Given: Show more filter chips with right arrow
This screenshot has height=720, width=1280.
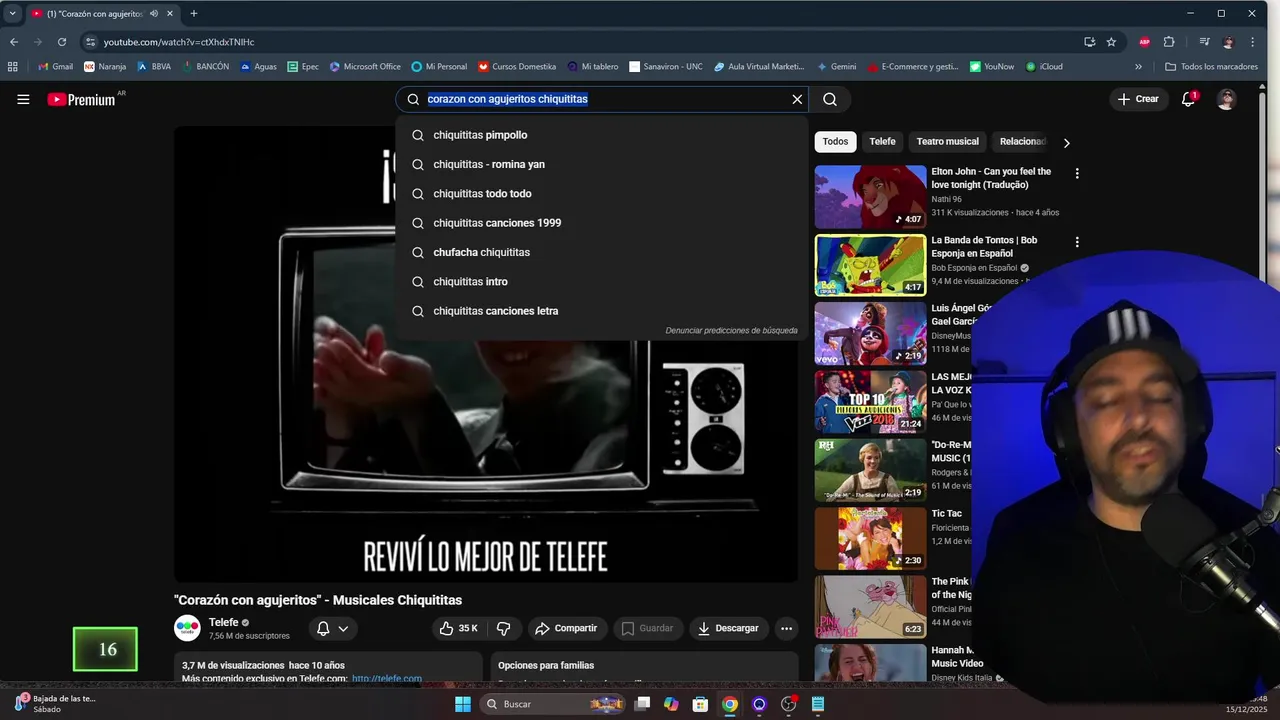Looking at the screenshot, I should coord(1066,143).
